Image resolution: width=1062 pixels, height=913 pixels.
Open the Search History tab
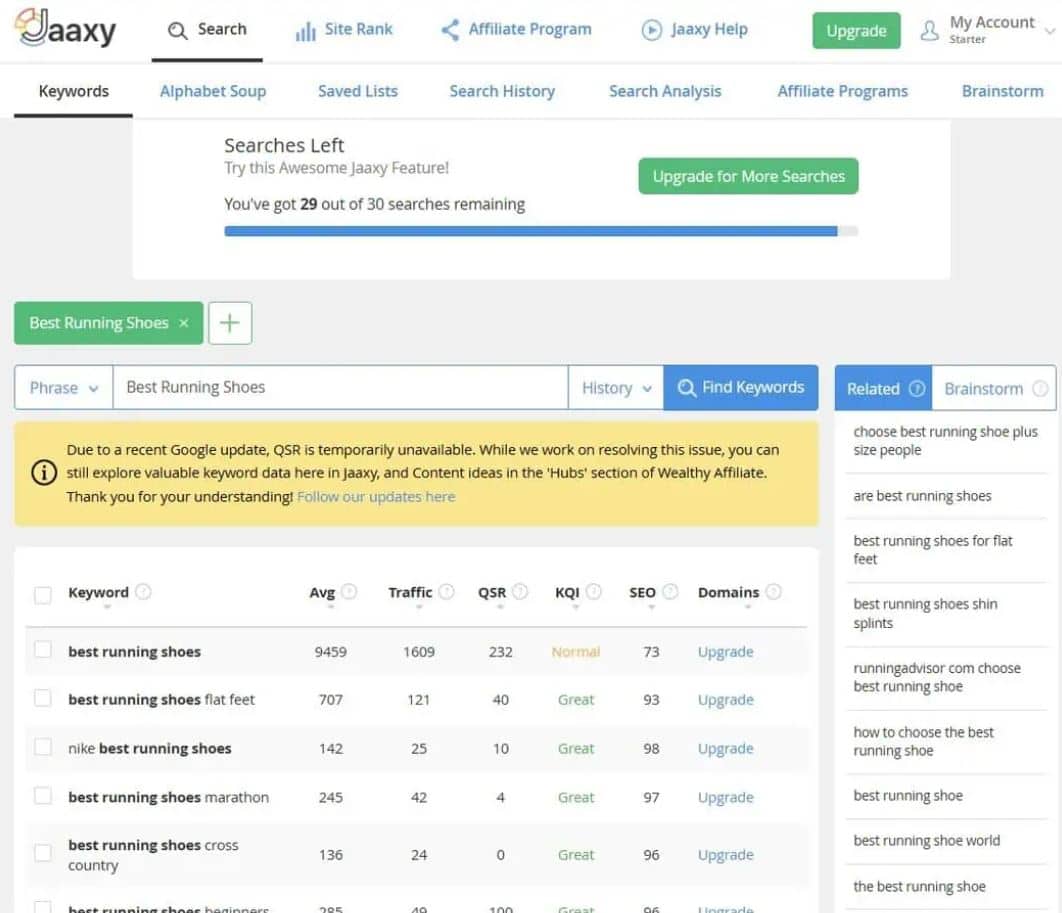[502, 91]
